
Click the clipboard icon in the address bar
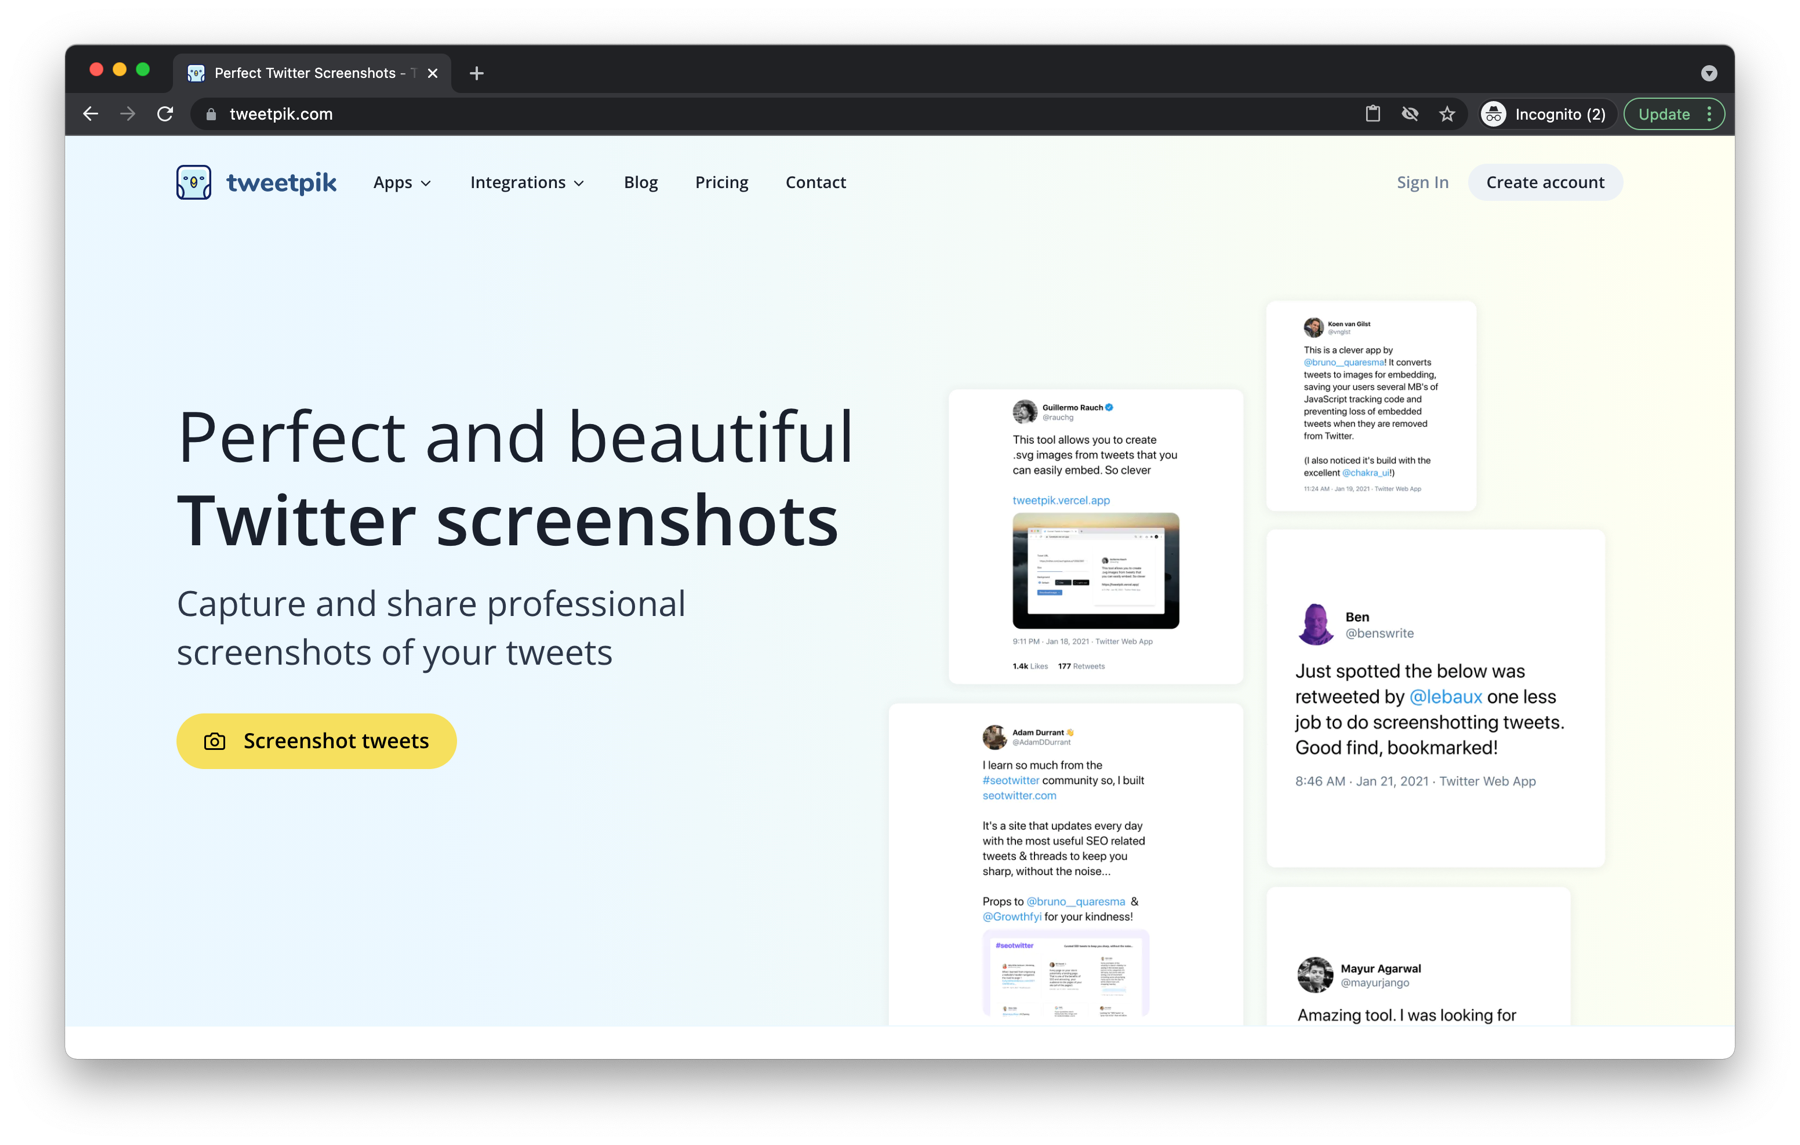(x=1373, y=114)
